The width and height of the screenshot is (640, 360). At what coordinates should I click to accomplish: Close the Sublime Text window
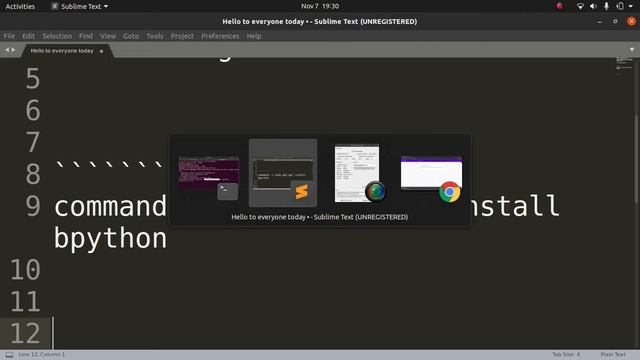[631, 21]
